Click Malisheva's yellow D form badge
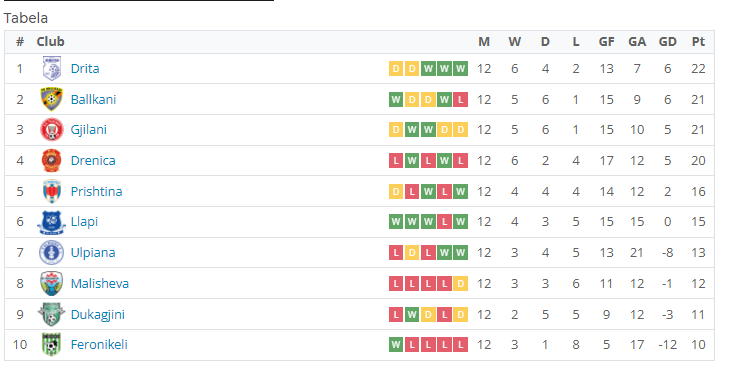755x371 pixels. pyautogui.click(x=460, y=284)
